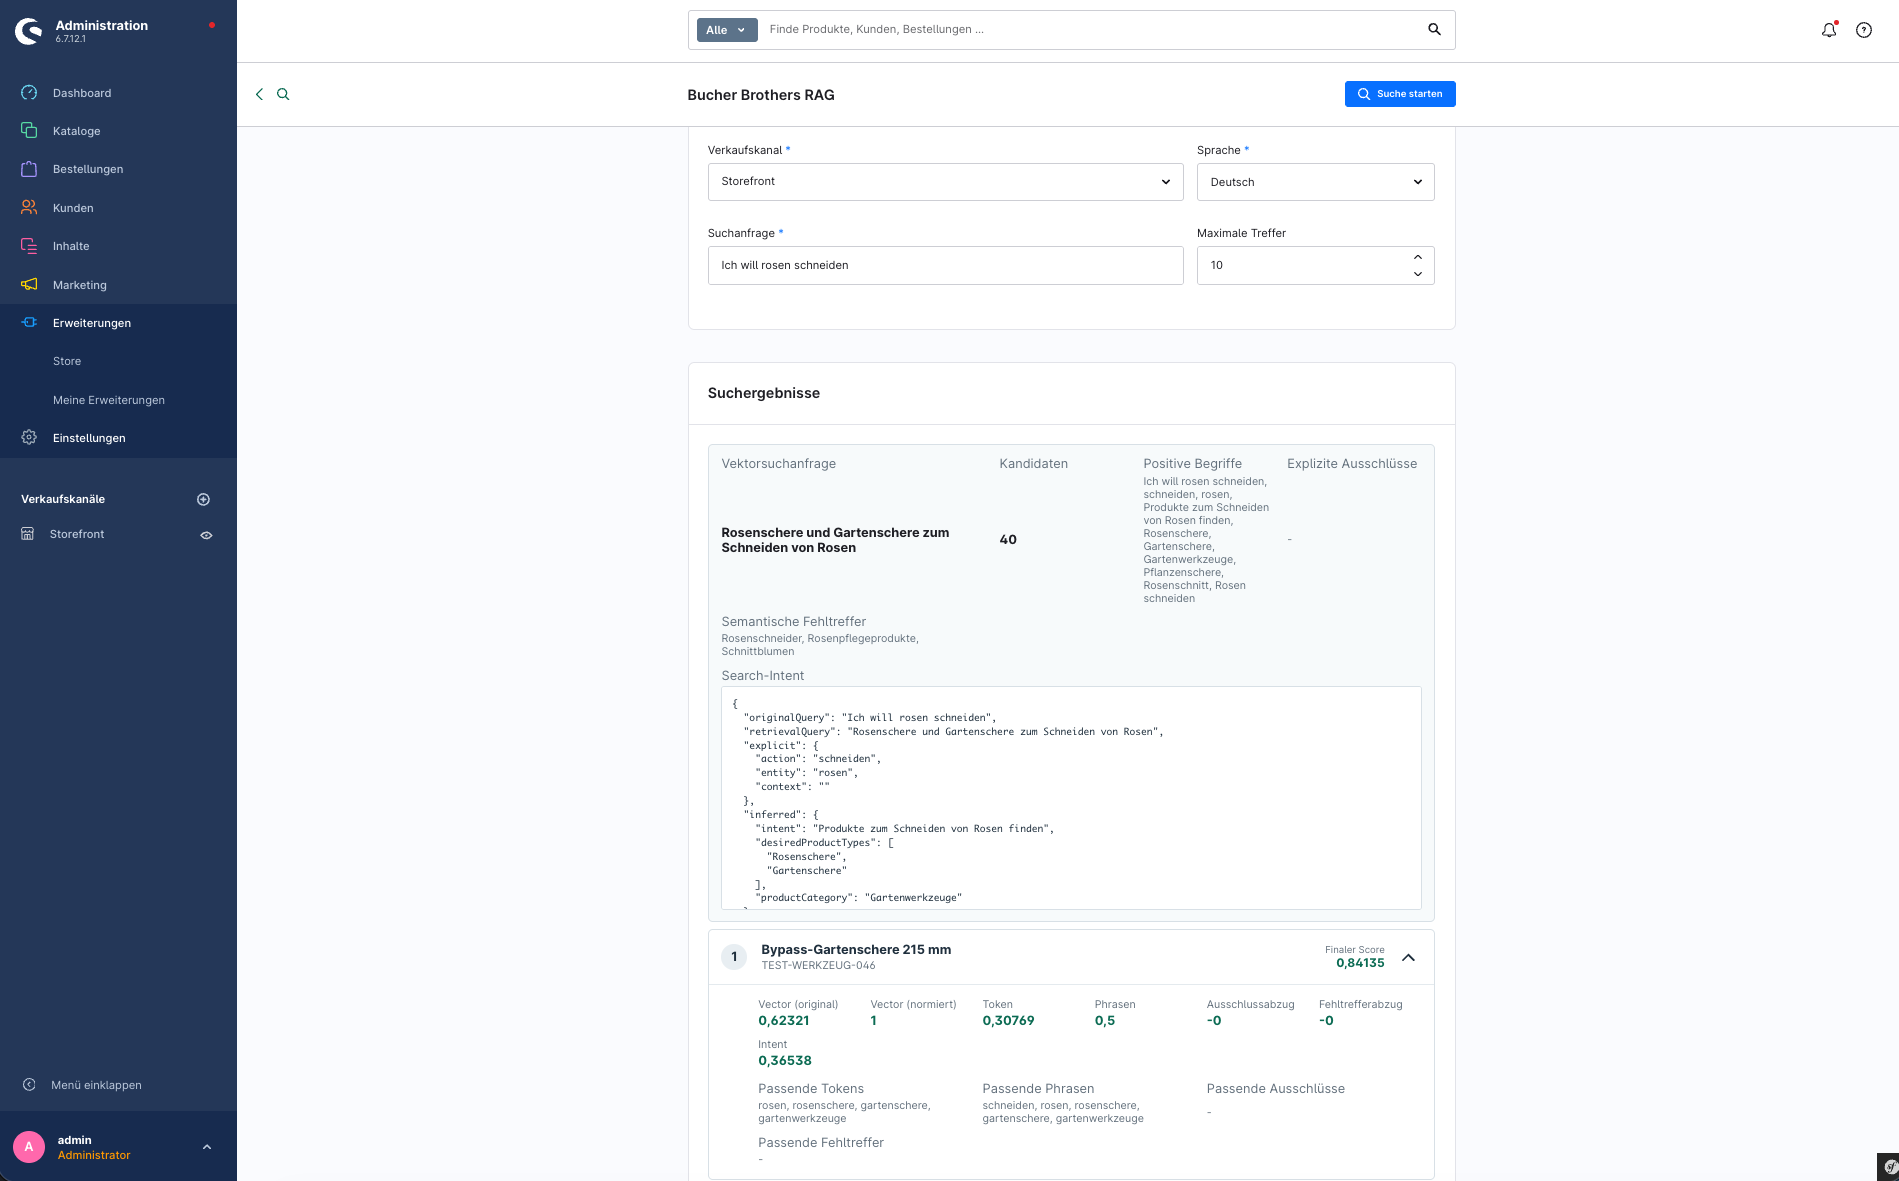1899x1181 pixels.
Task: Add a new Verkaufskanal with plus icon
Action: coord(203,499)
